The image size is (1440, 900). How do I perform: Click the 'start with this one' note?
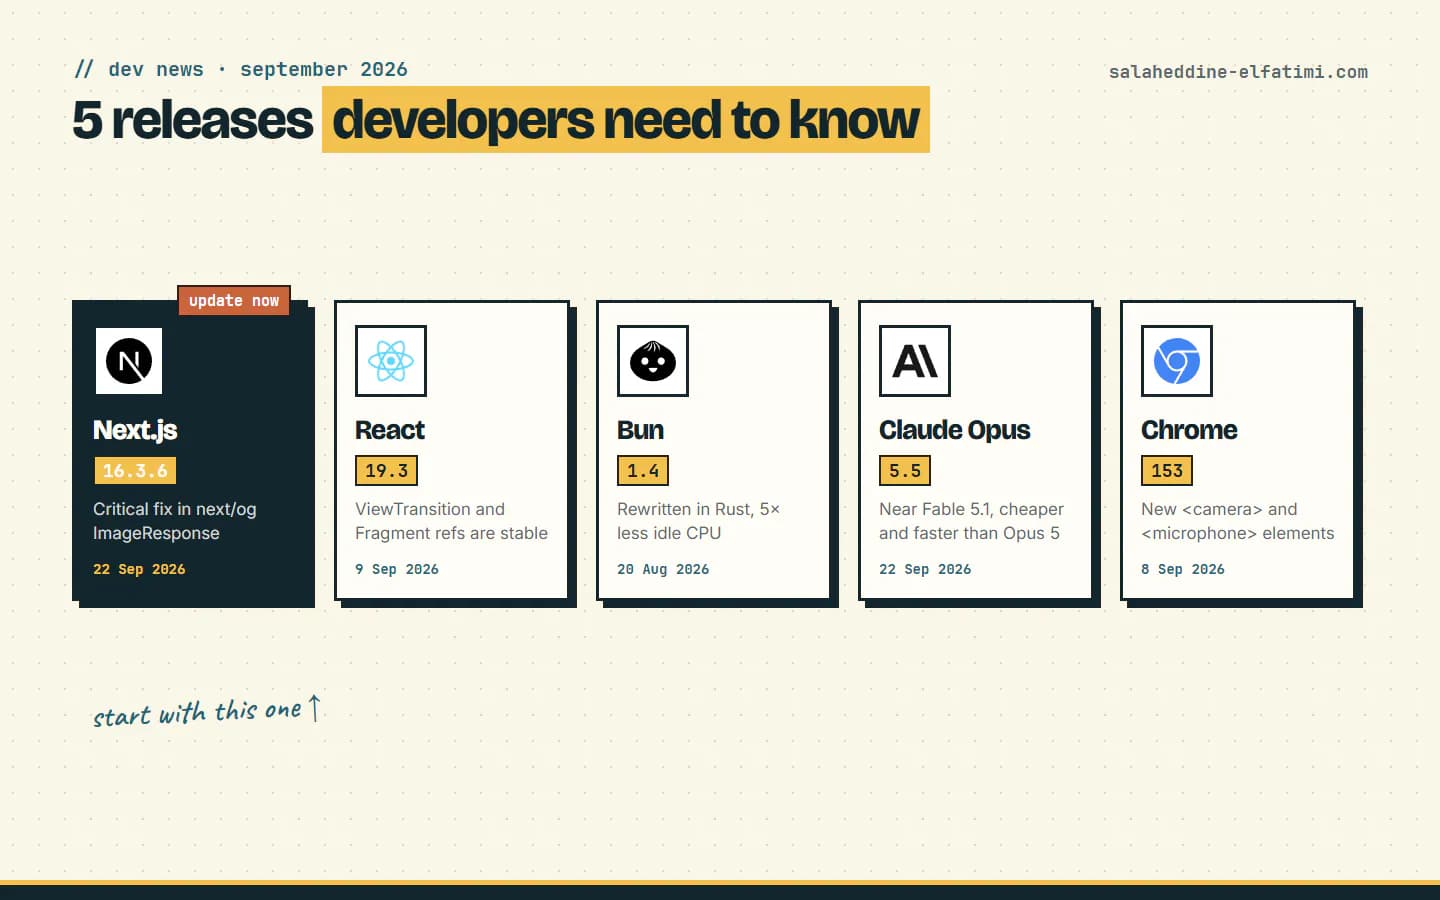pyautogui.click(x=207, y=711)
